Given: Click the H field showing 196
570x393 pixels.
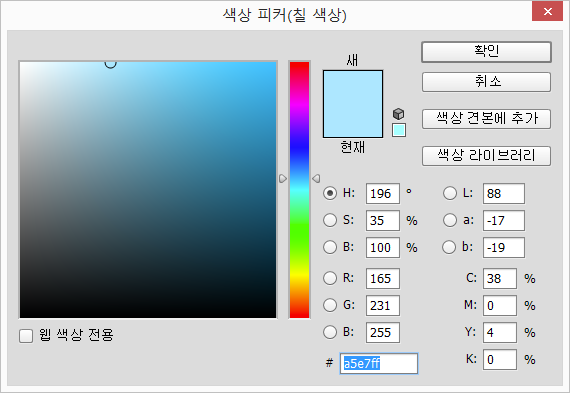Looking at the screenshot, I should tap(383, 193).
